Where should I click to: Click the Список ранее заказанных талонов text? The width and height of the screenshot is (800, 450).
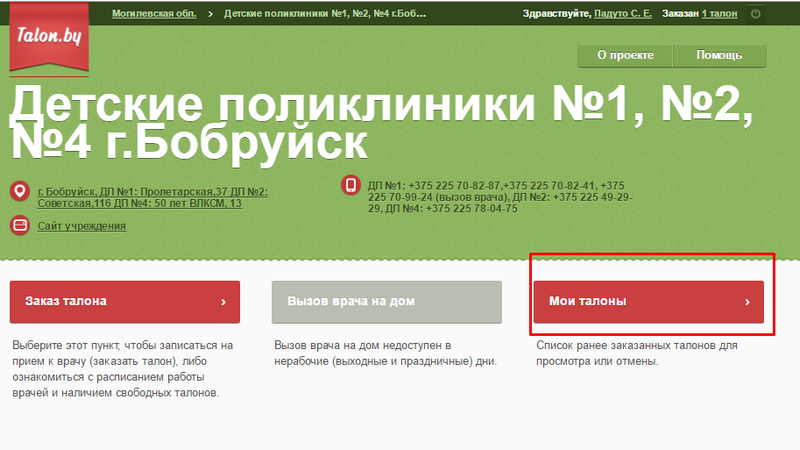point(637,353)
